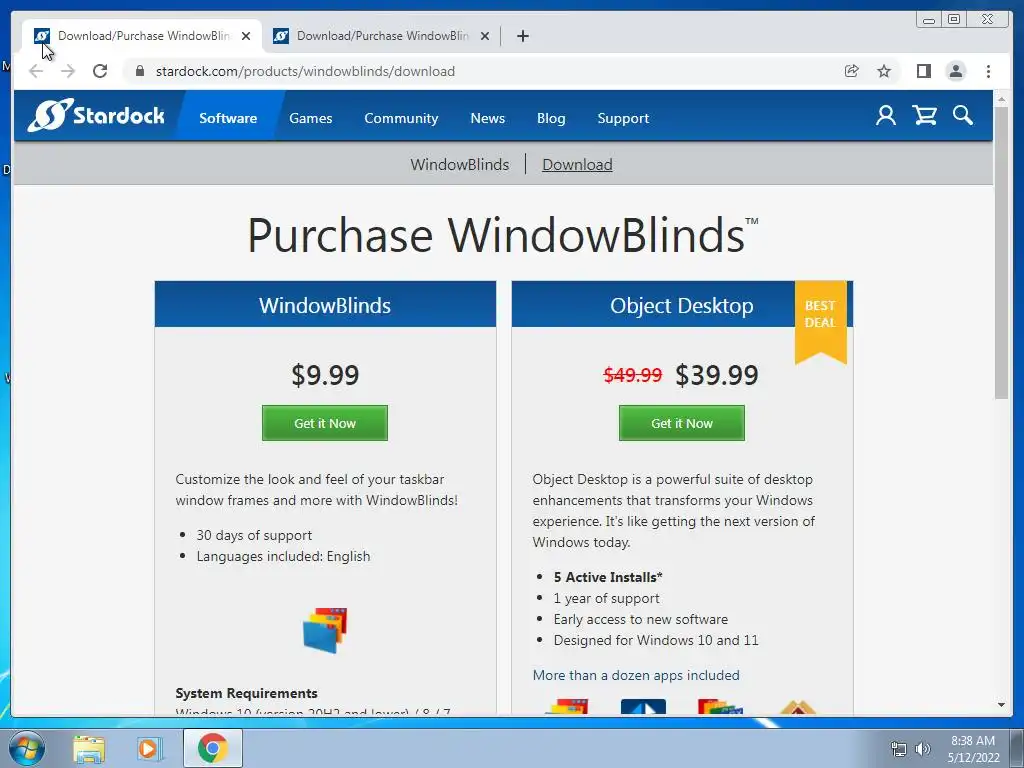Image resolution: width=1024 pixels, height=768 pixels.
Task: Click 'Languages included: English' bullet
Action: 283,556
